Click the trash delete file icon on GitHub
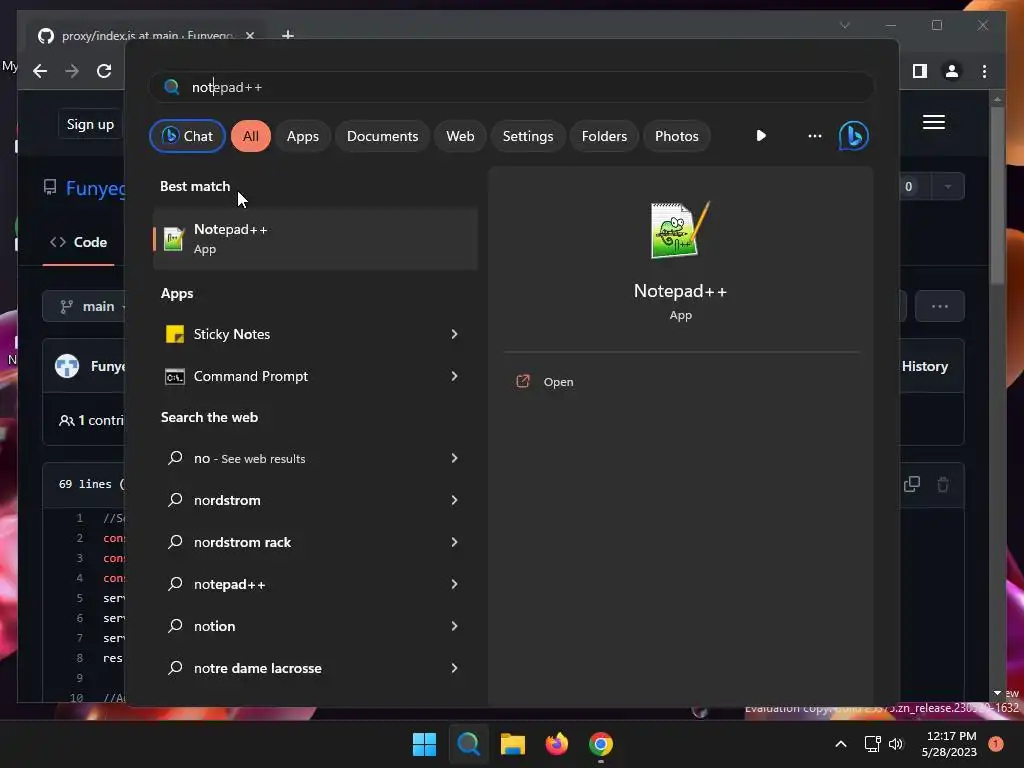Image resolution: width=1024 pixels, height=768 pixels. [x=943, y=485]
